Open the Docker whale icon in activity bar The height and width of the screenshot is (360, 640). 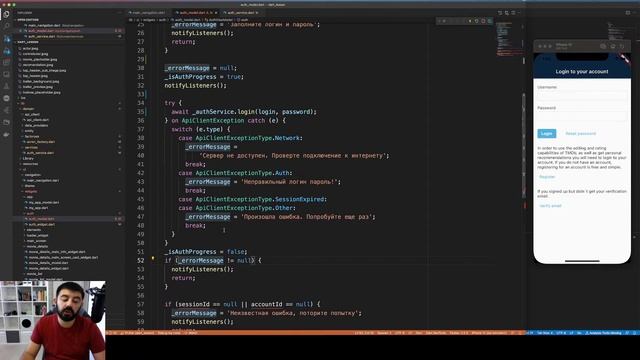[7, 134]
